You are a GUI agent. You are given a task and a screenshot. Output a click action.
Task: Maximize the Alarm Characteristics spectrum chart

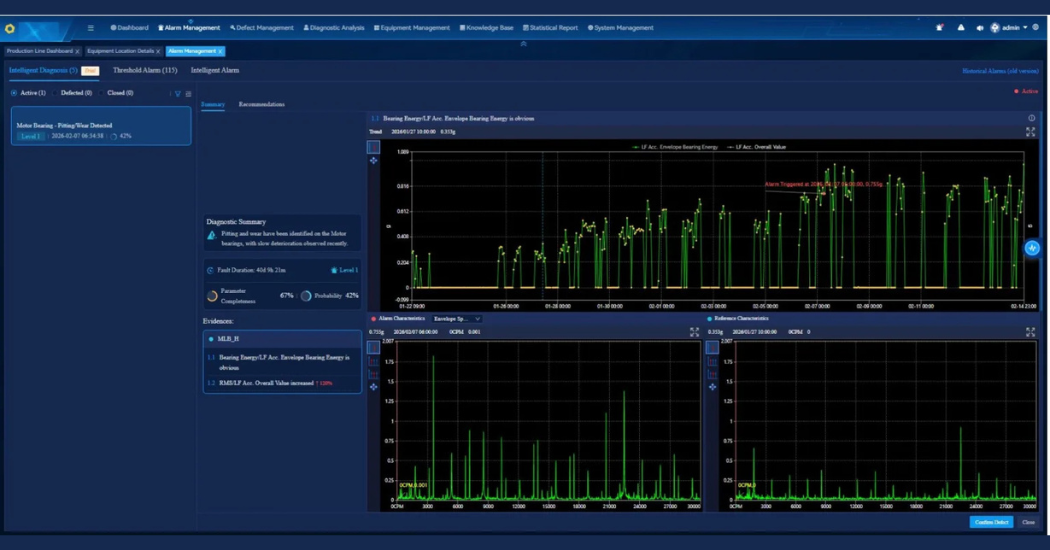[x=694, y=332]
